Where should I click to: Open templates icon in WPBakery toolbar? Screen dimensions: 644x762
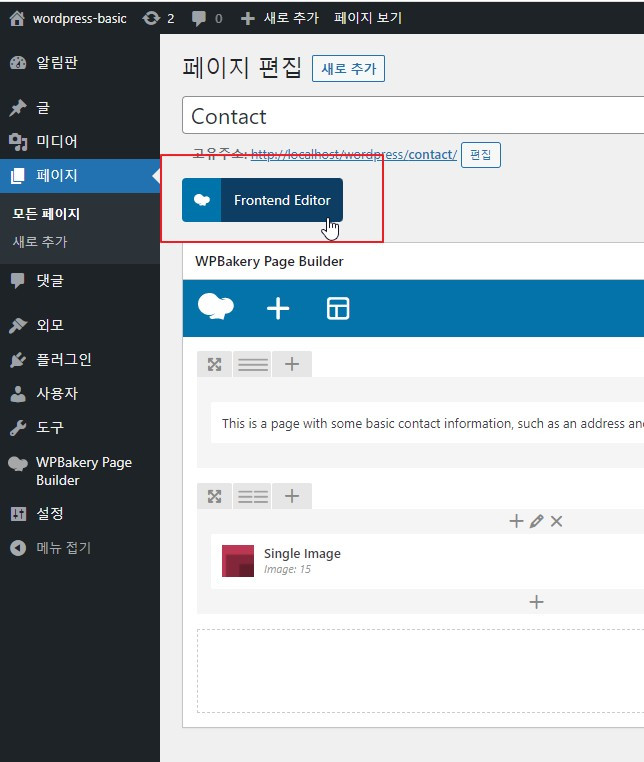pyautogui.click(x=338, y=308)
